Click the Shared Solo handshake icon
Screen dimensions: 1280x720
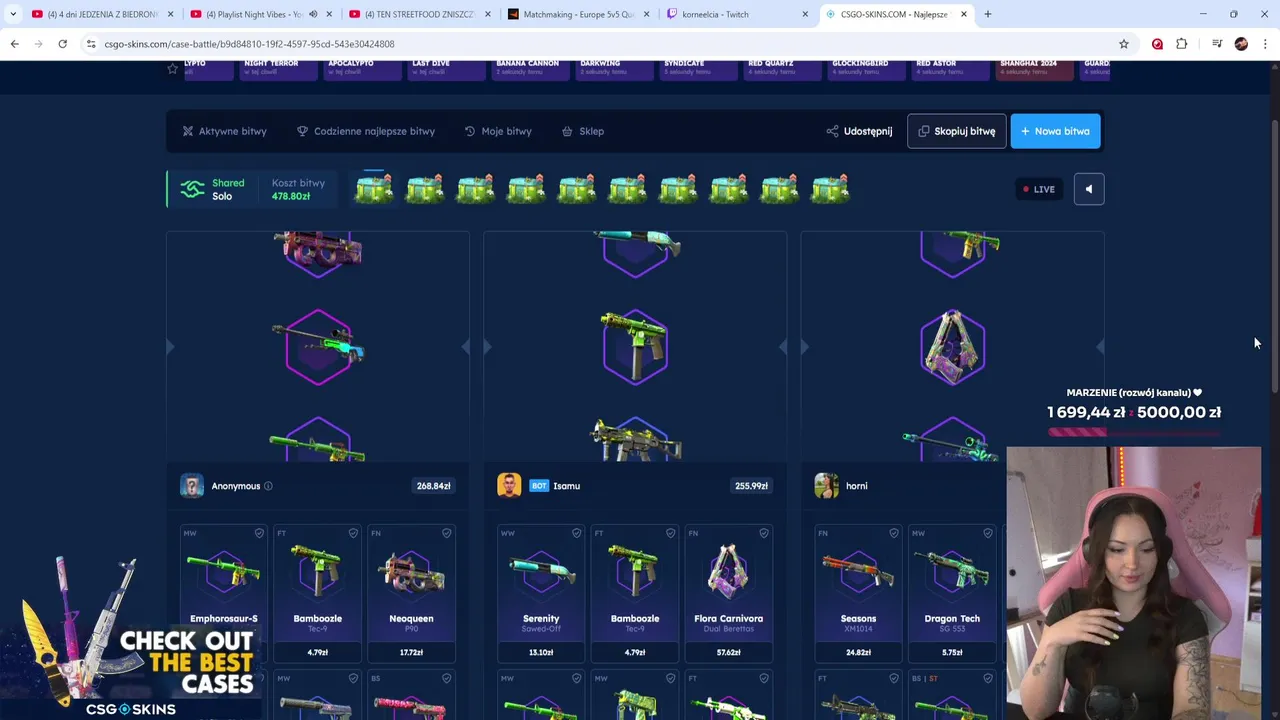[x=192, y=189]
